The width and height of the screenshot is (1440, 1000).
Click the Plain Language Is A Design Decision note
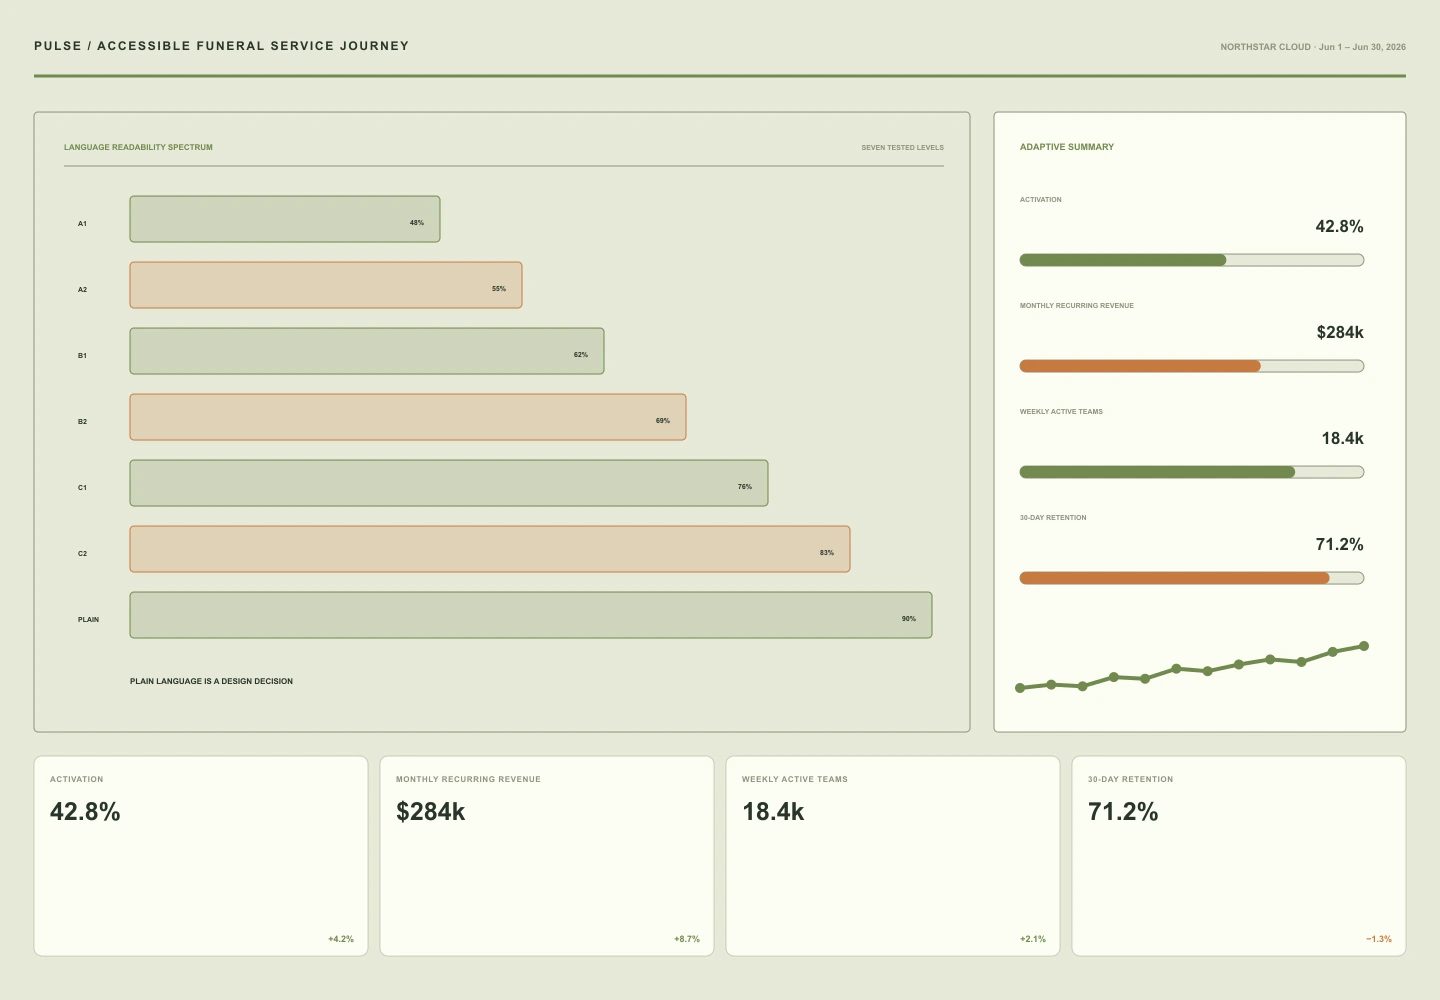[211, 681]
